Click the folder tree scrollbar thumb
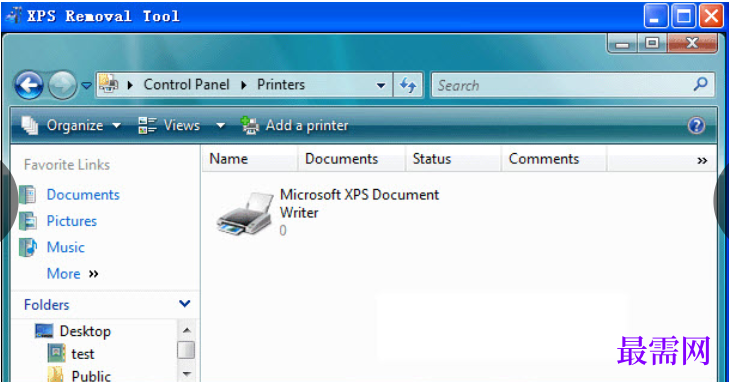729x382 pixels. 186,350
